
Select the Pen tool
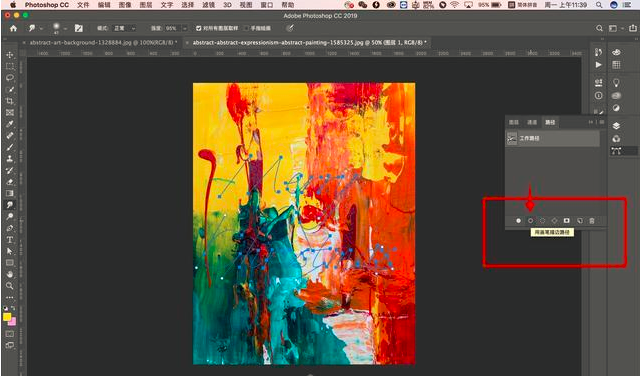pyautogui.click(x=10, y=228)
